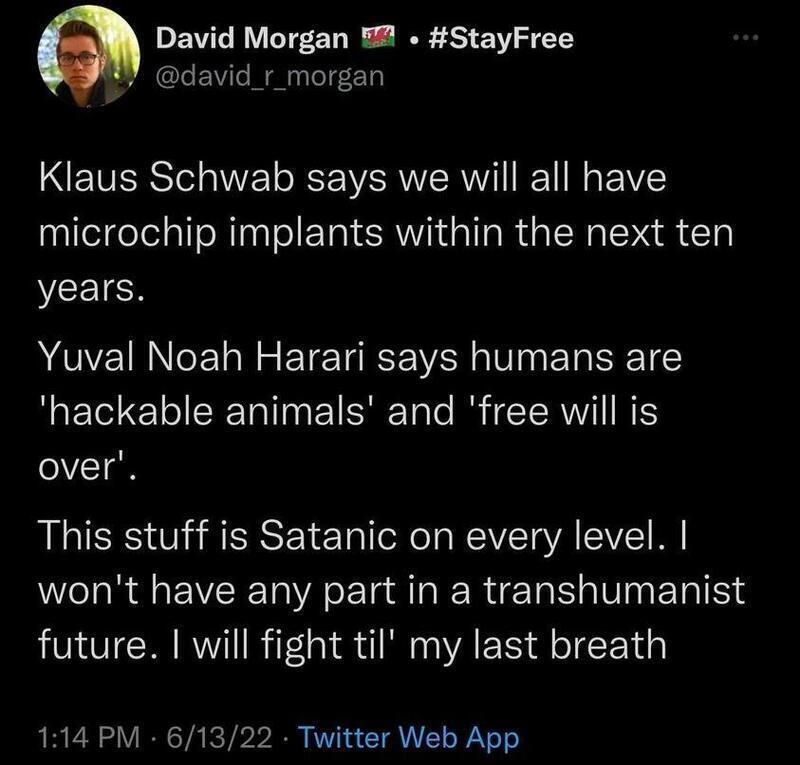The height and width of the screenshot is (765, 800).
Task: Open the #StayFree hashtag in the name
Action: tap(502, 39)
